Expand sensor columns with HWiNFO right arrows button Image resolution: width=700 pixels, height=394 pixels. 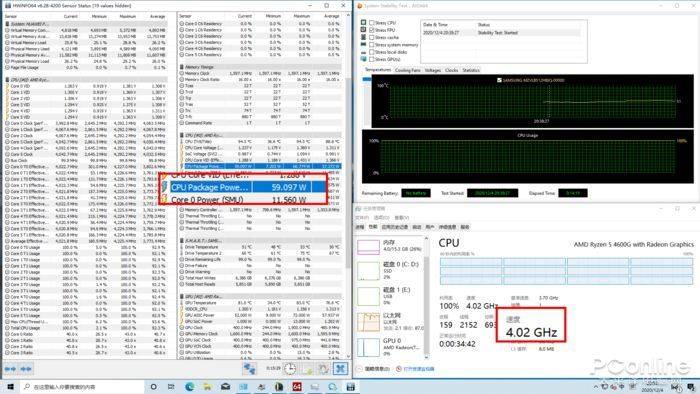(26, 369)
